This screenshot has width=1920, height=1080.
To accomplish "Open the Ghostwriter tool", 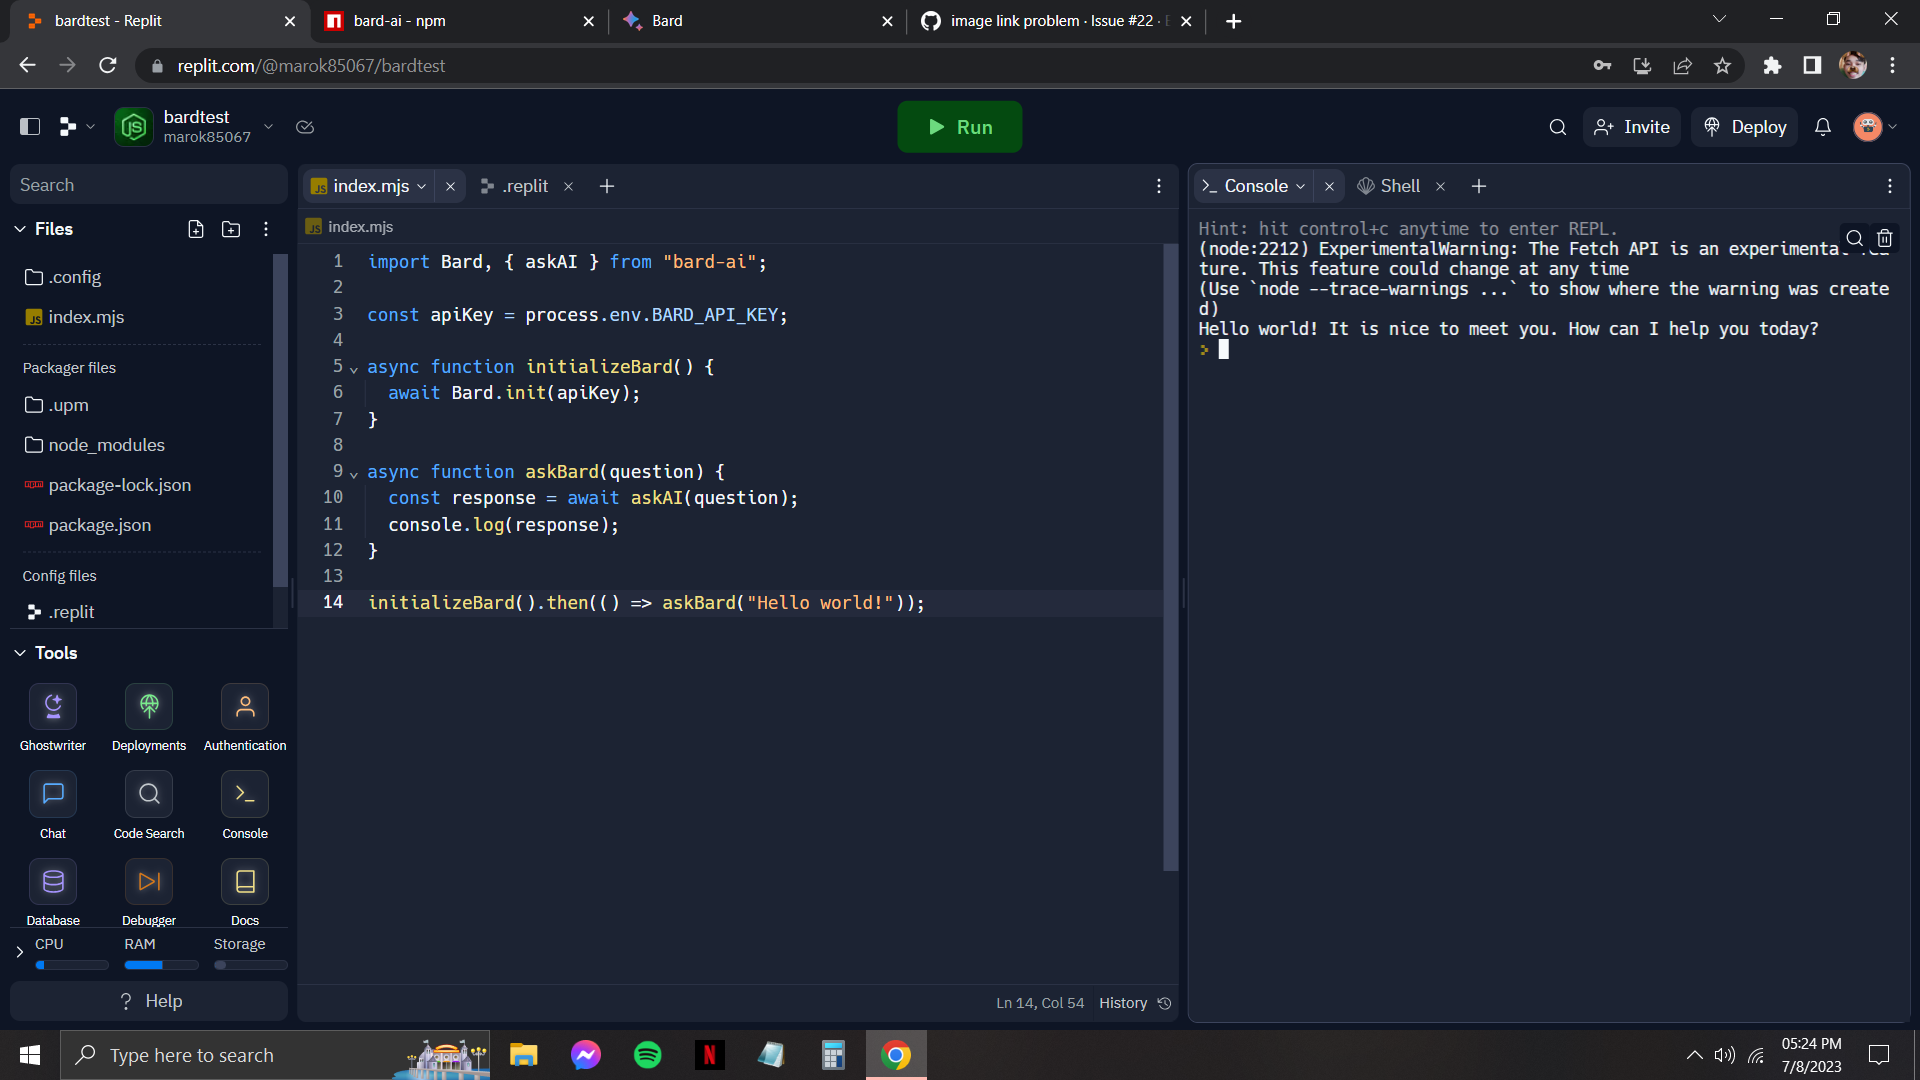I will point(52,705).
